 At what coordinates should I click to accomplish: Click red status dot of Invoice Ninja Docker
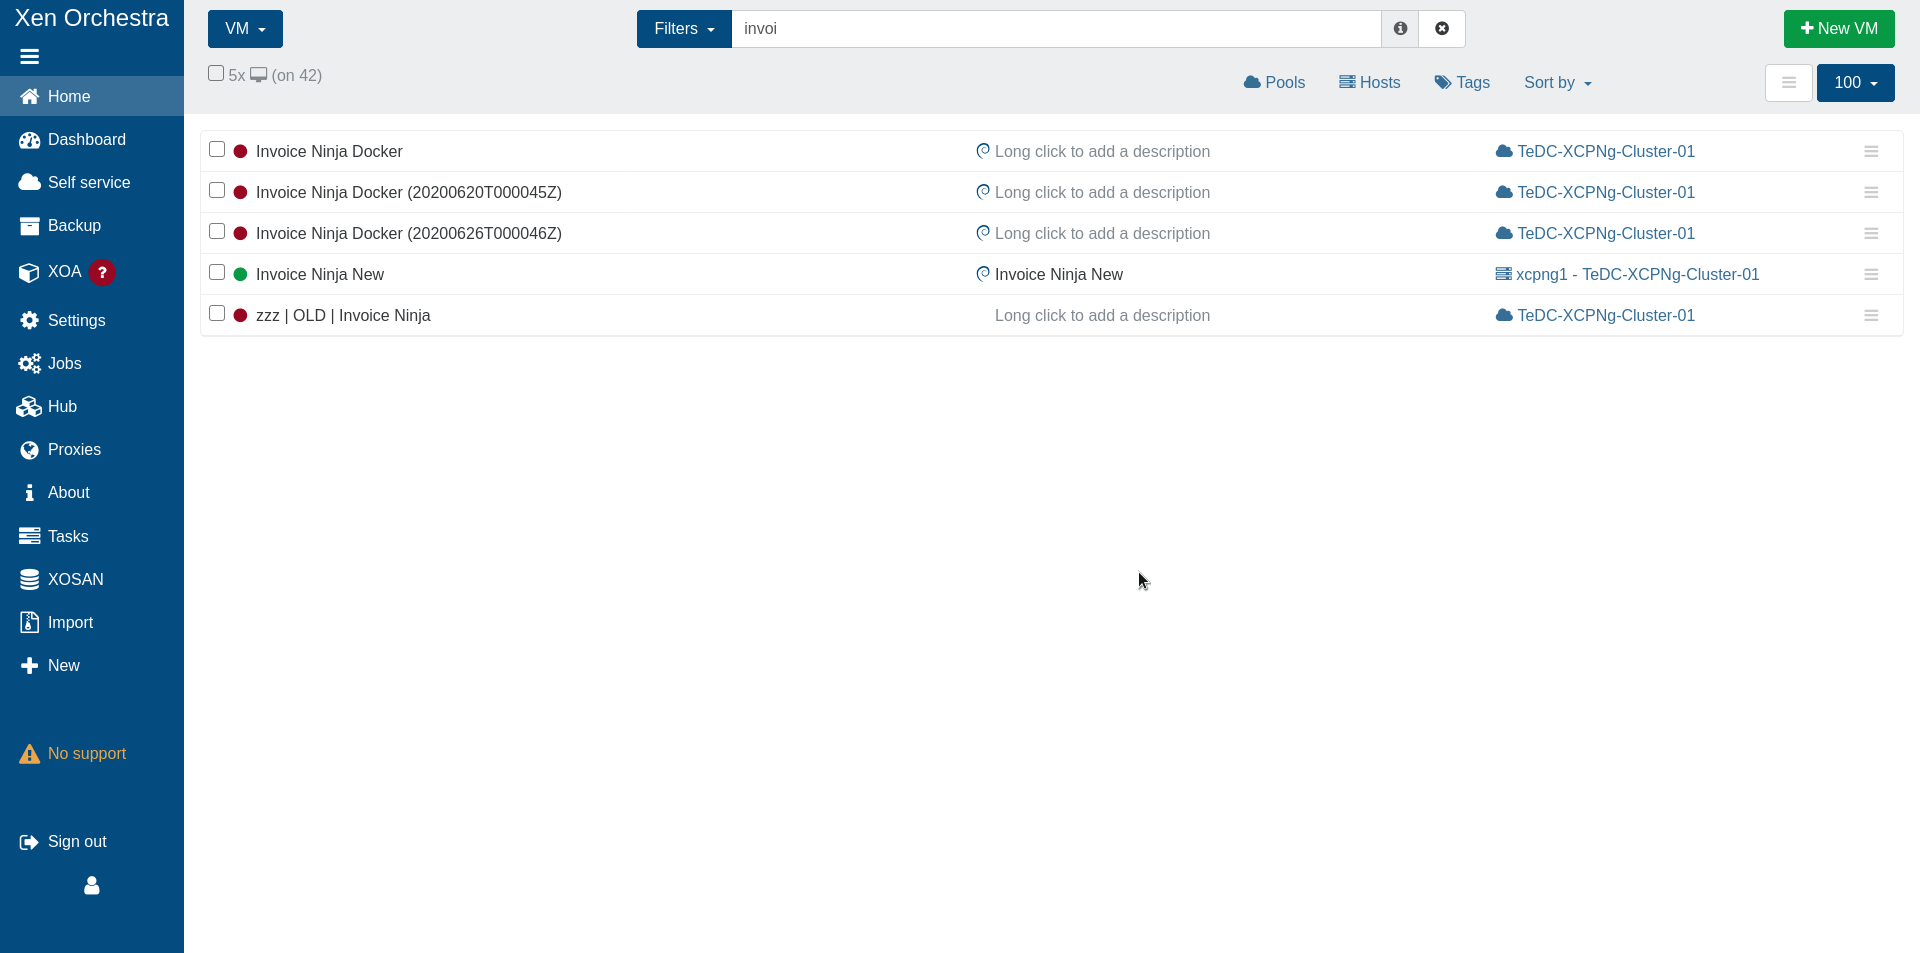240,152
